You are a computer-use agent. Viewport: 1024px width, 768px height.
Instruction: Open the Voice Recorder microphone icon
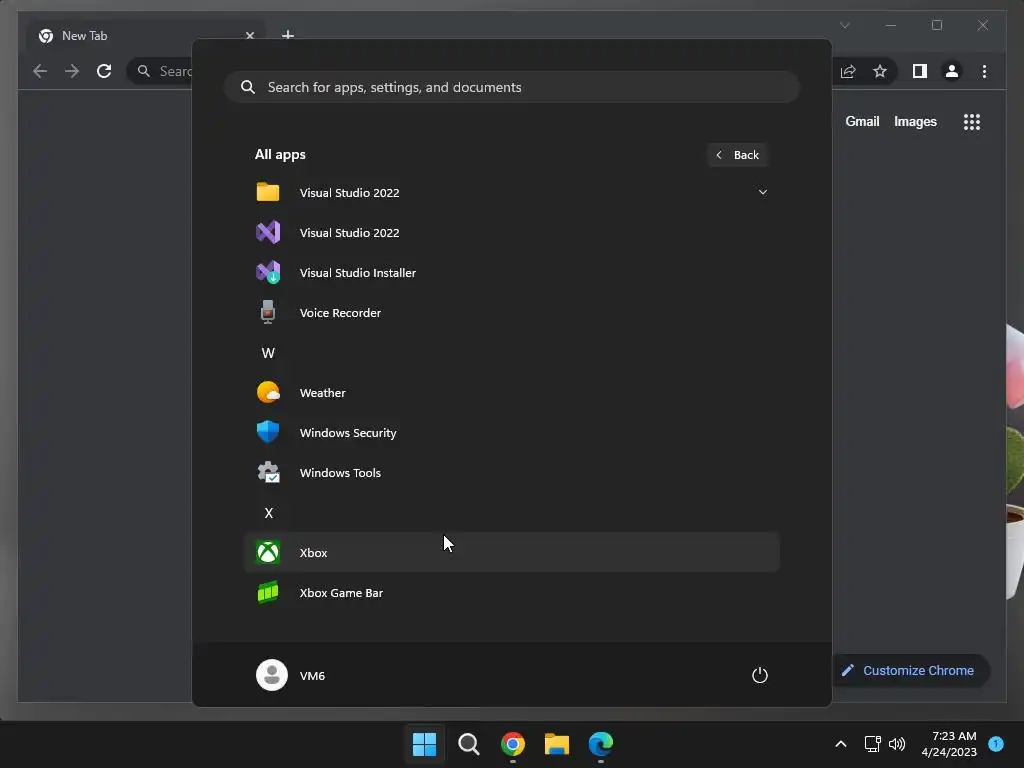(268, 312)
